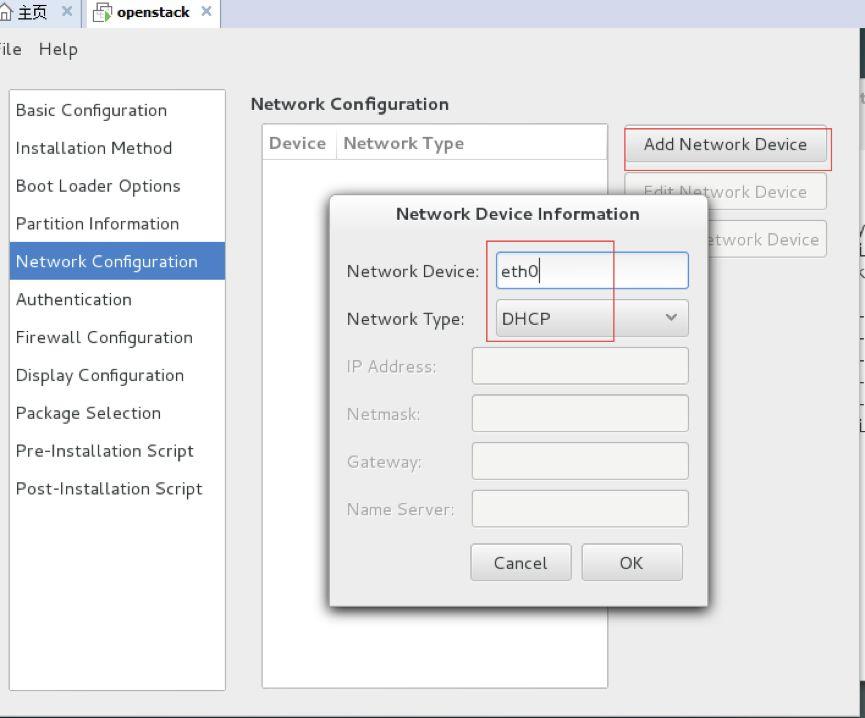Select Partition Information in sidebar

point(97,224)
